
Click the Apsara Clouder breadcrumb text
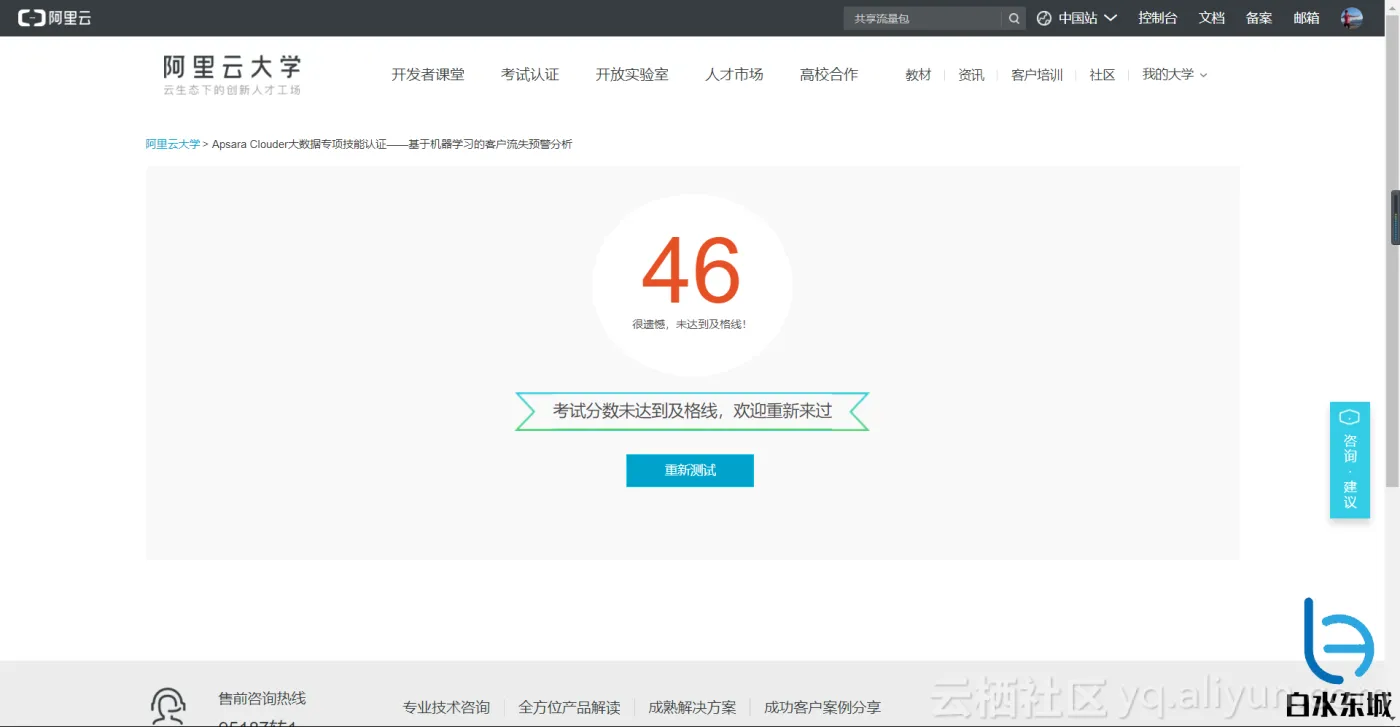pos(392,144)
